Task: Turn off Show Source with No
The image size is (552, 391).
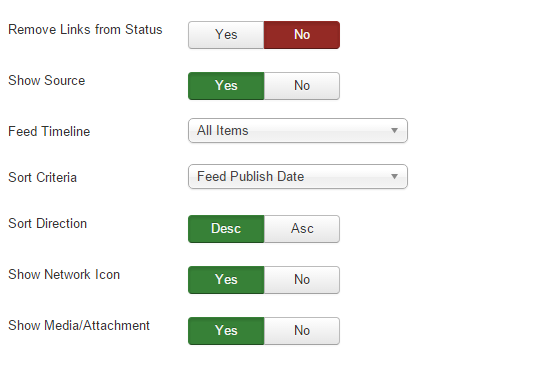Action: (302, 86)
